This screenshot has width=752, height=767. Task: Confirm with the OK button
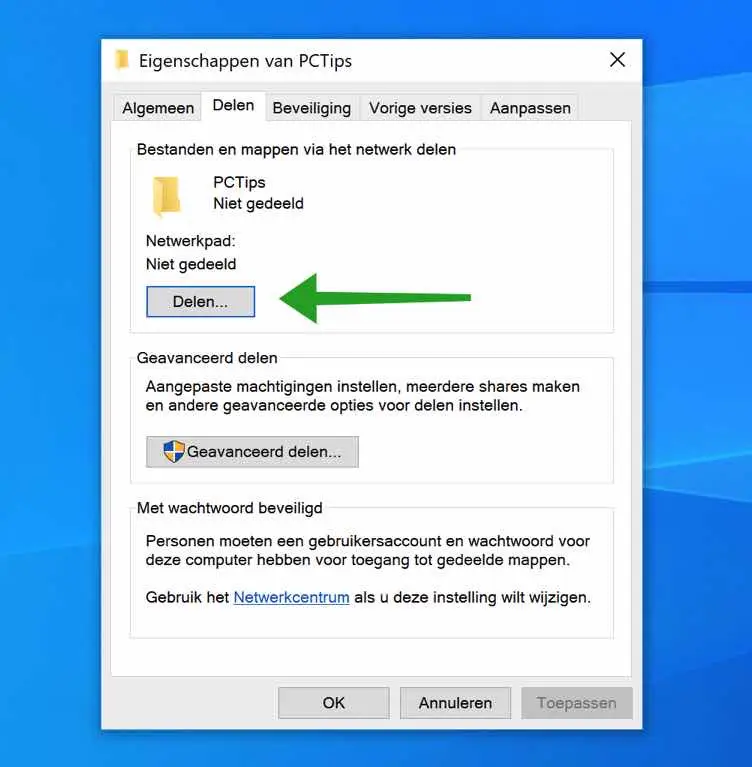click(334, 703)
